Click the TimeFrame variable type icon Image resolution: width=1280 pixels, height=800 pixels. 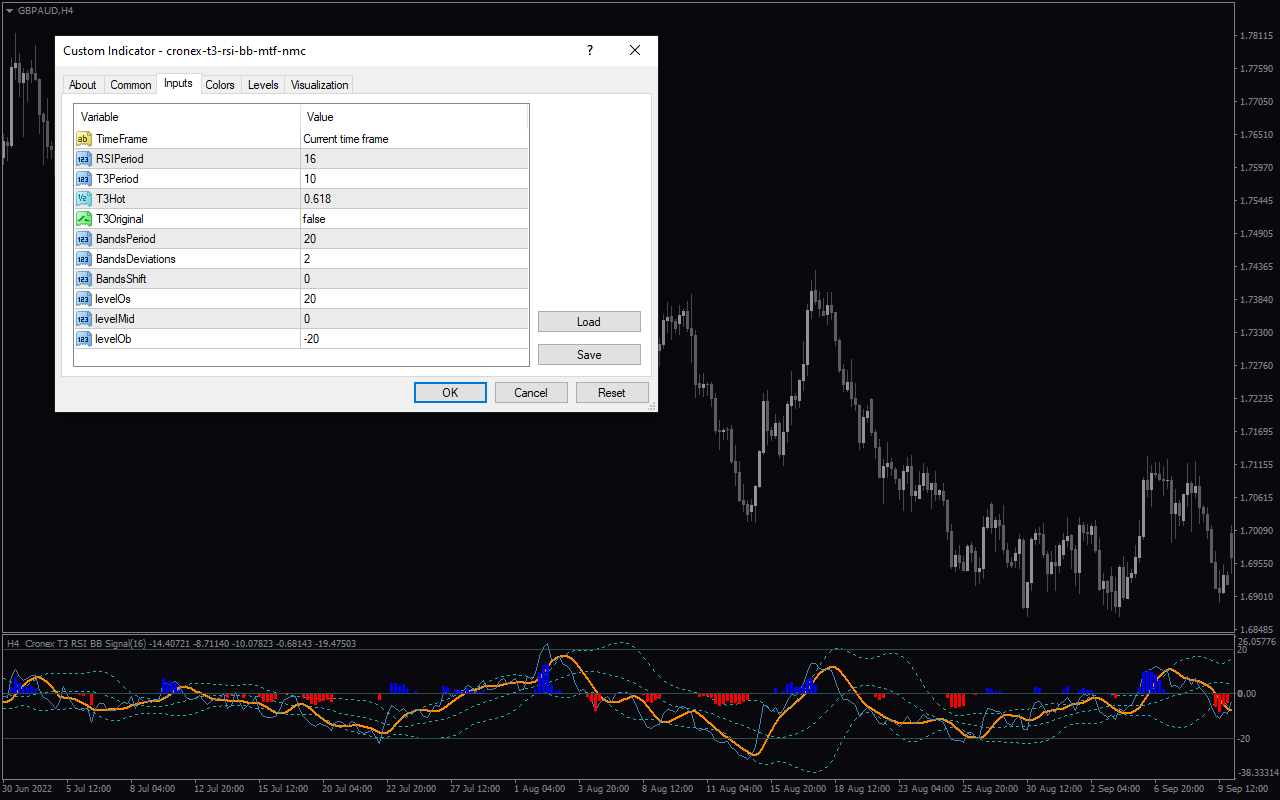[84, 139]
